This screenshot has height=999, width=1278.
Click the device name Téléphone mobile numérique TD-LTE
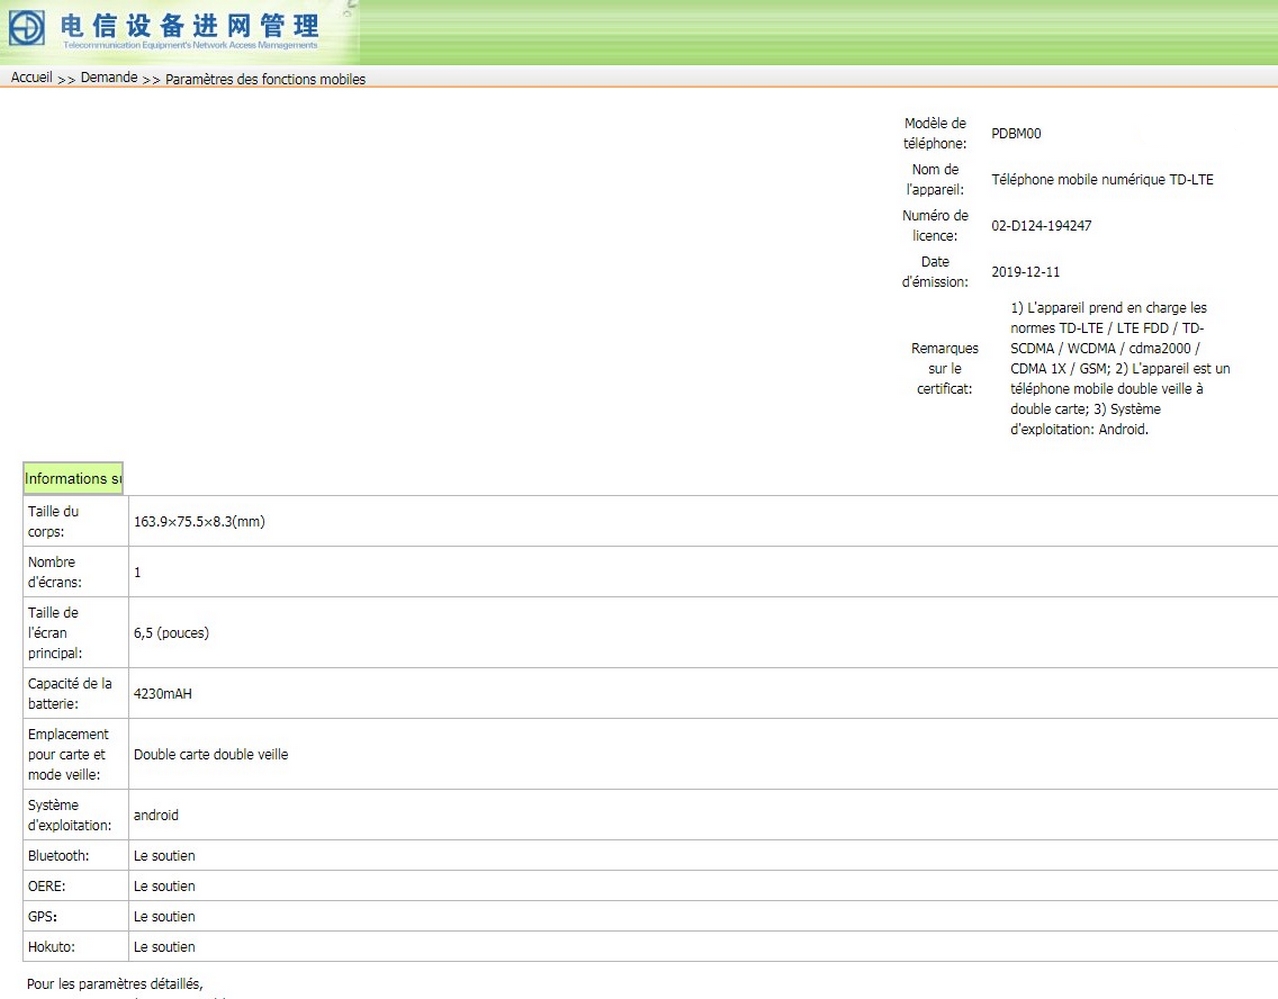(1102, 180)
